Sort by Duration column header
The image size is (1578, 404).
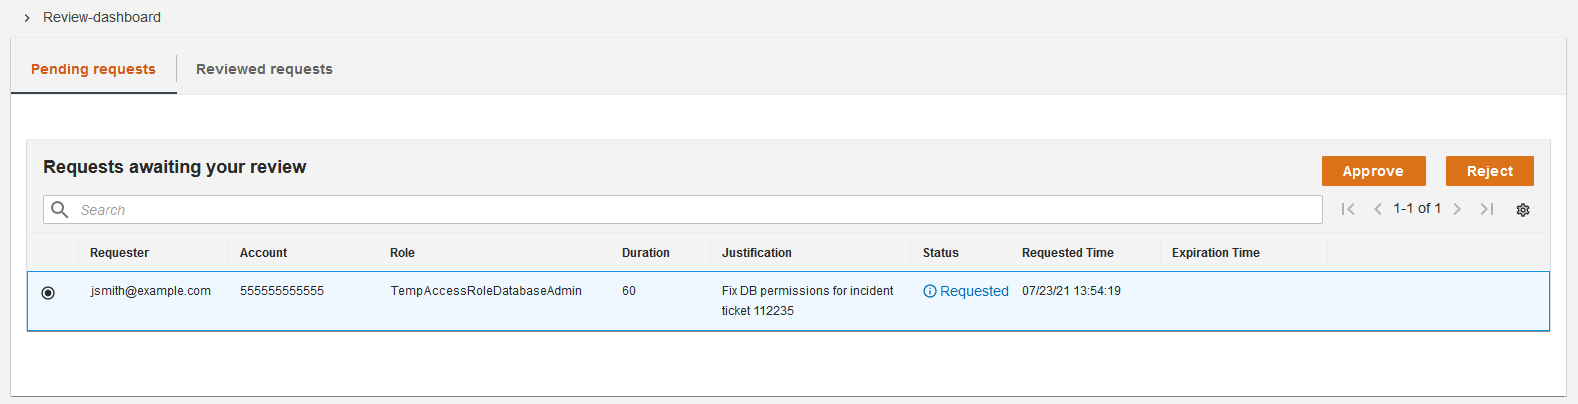(646, 253)
